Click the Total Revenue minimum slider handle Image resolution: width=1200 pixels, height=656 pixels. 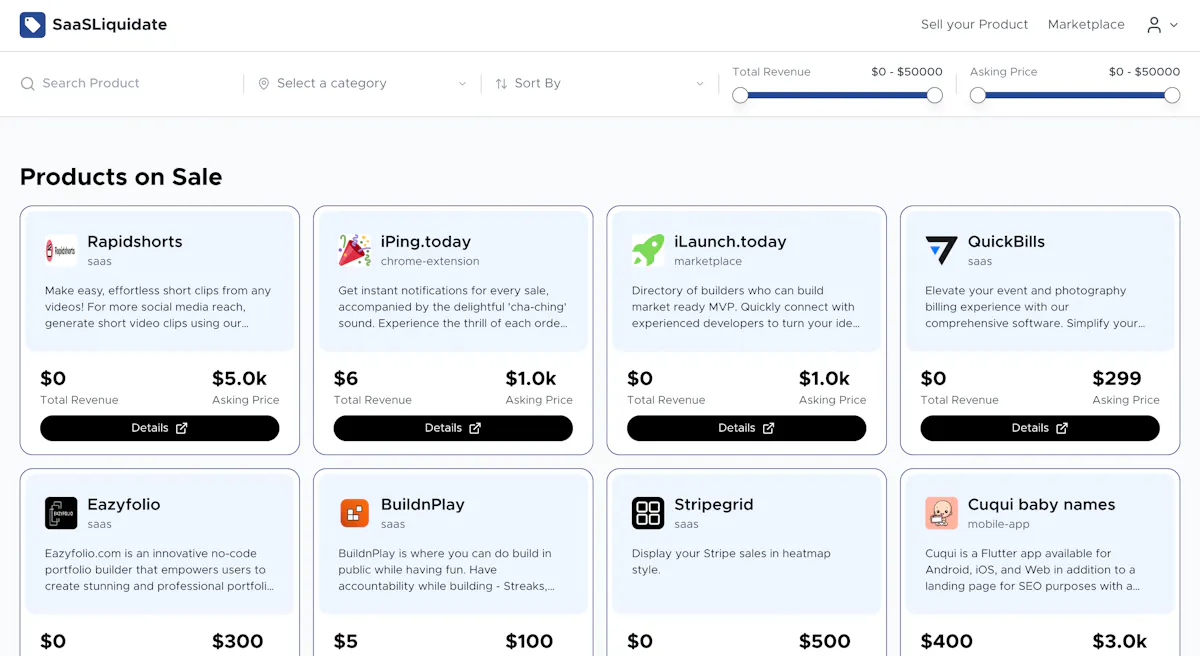click(740, 95)
